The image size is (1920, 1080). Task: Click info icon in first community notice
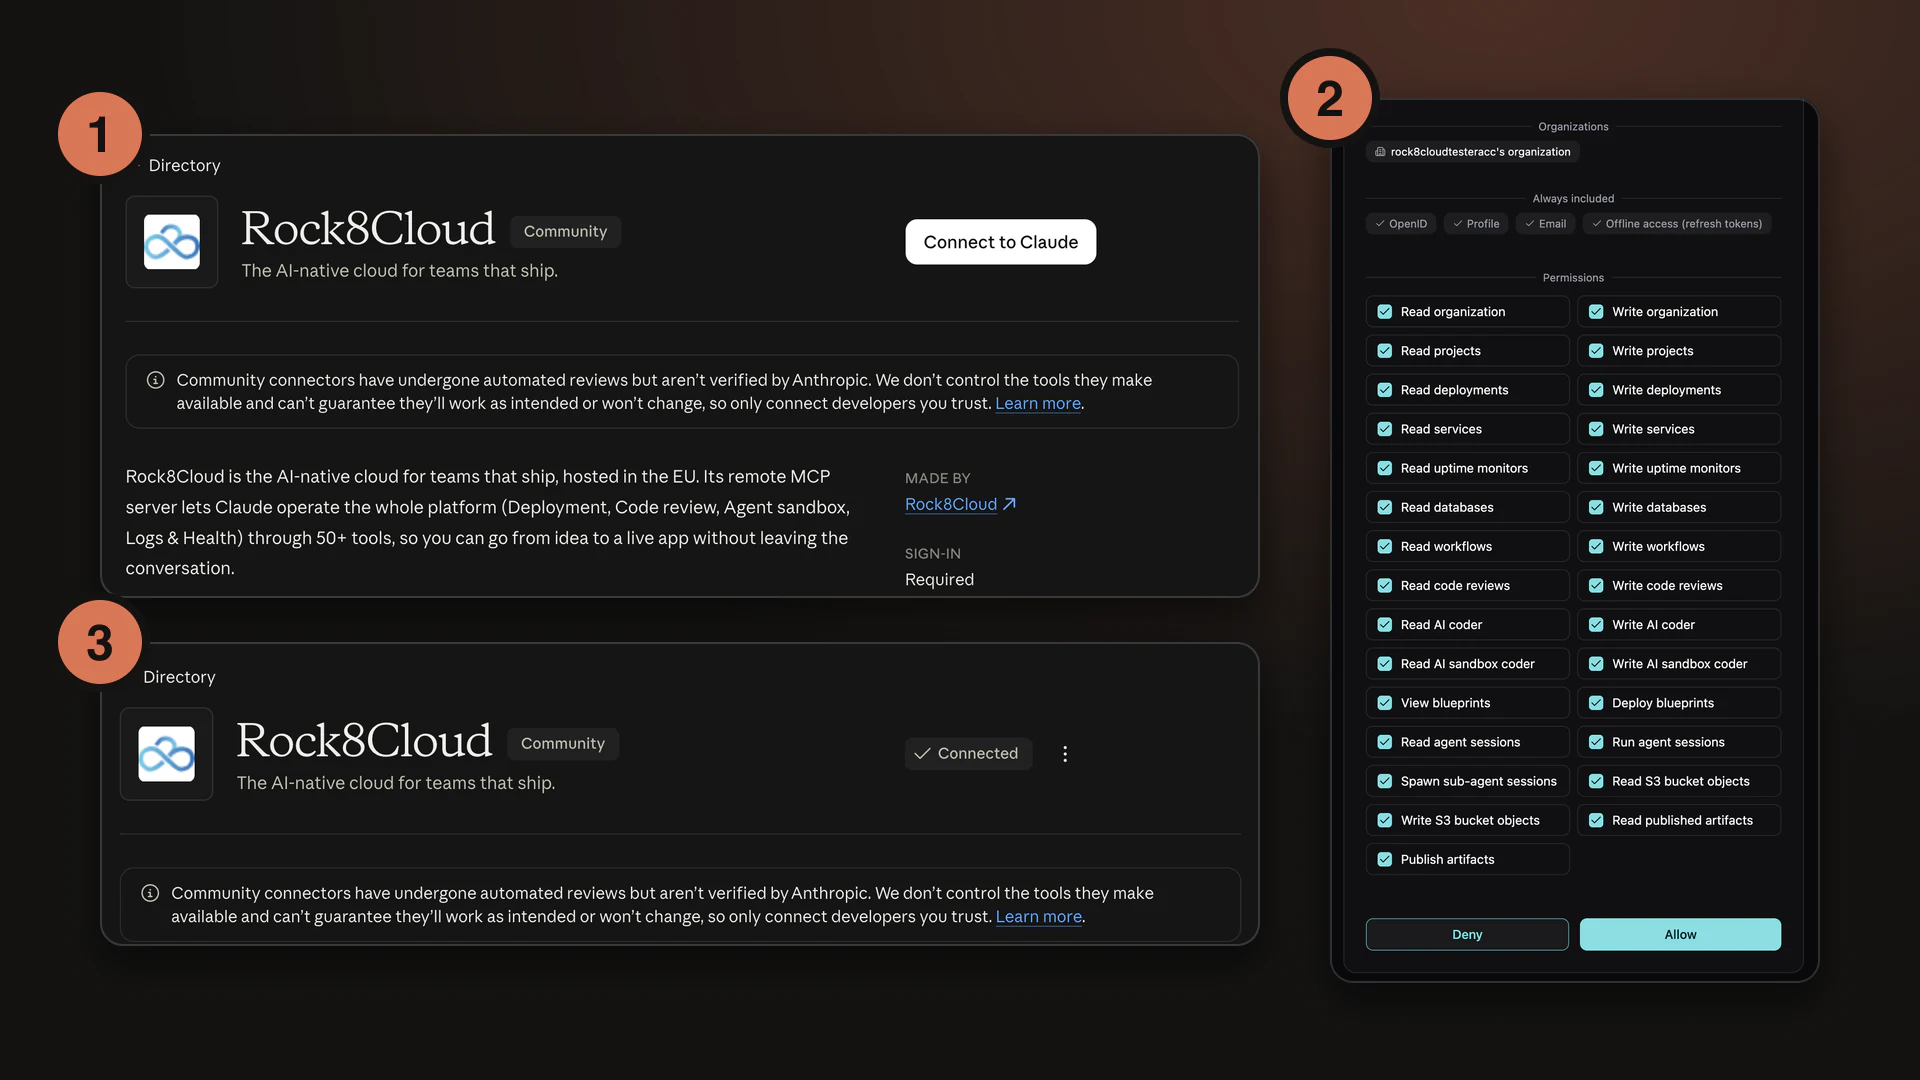tap(155, 380)
